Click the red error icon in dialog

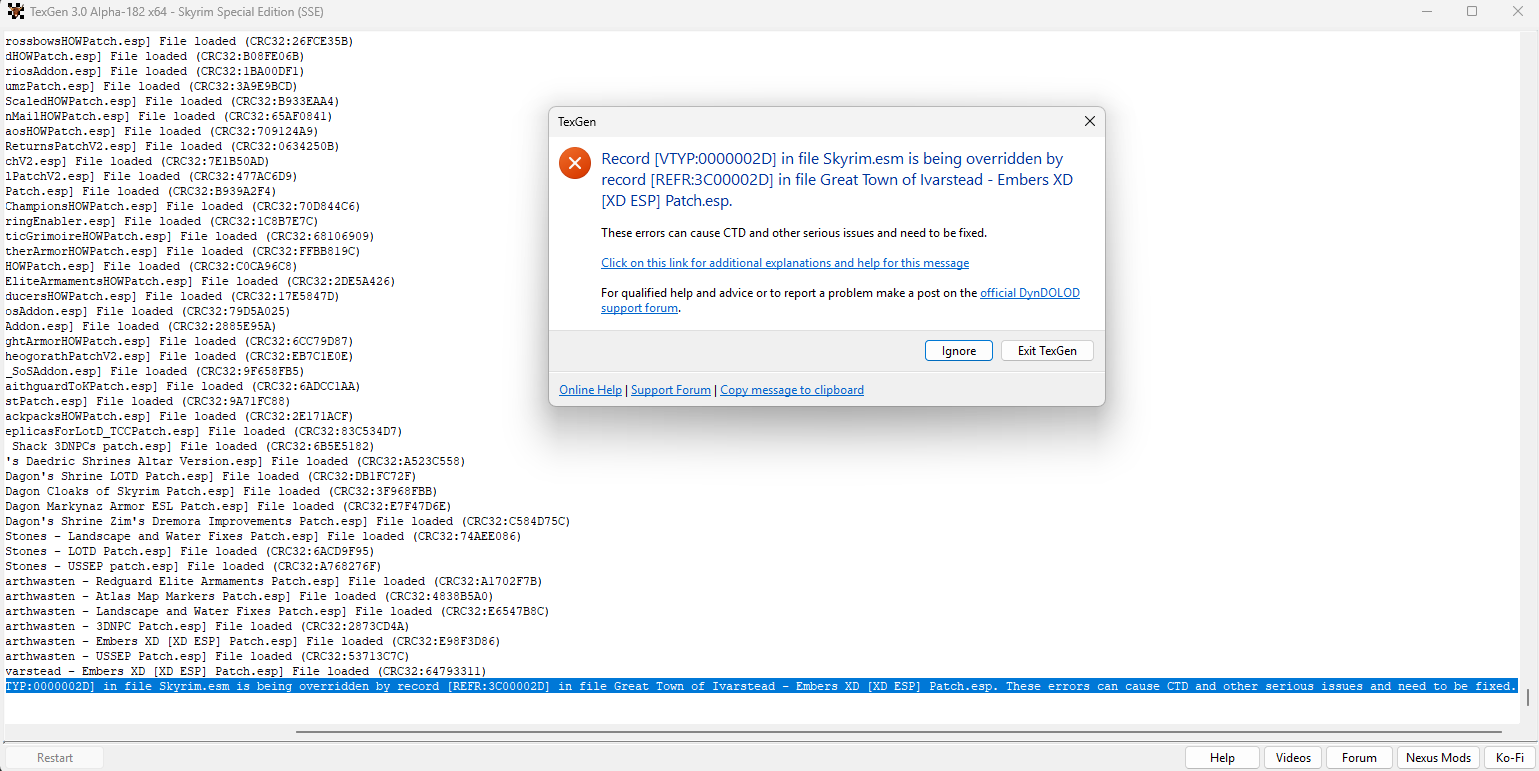pyautogui.click(x=575, y=163)
